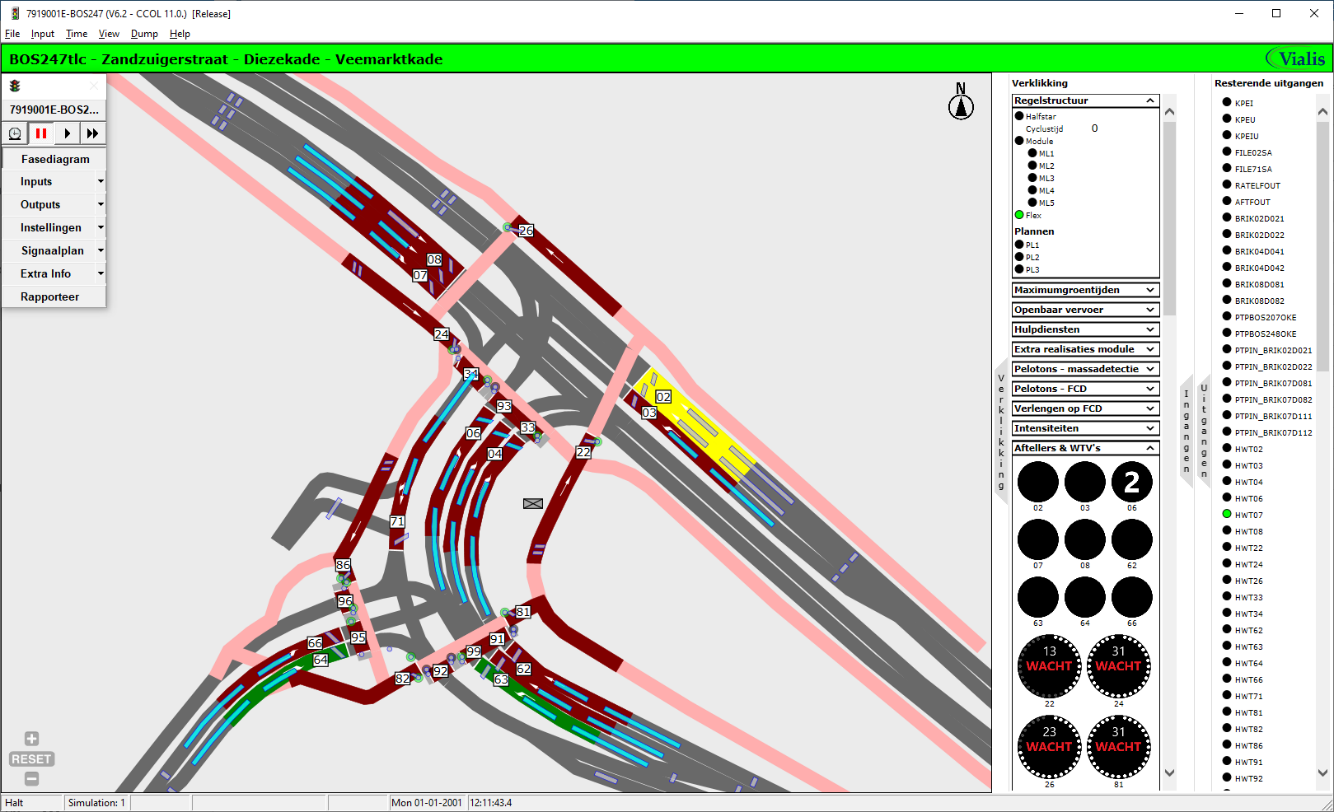1334x812 pixels.
Task: Open the Fasediagram view
Action: [55, 159]
